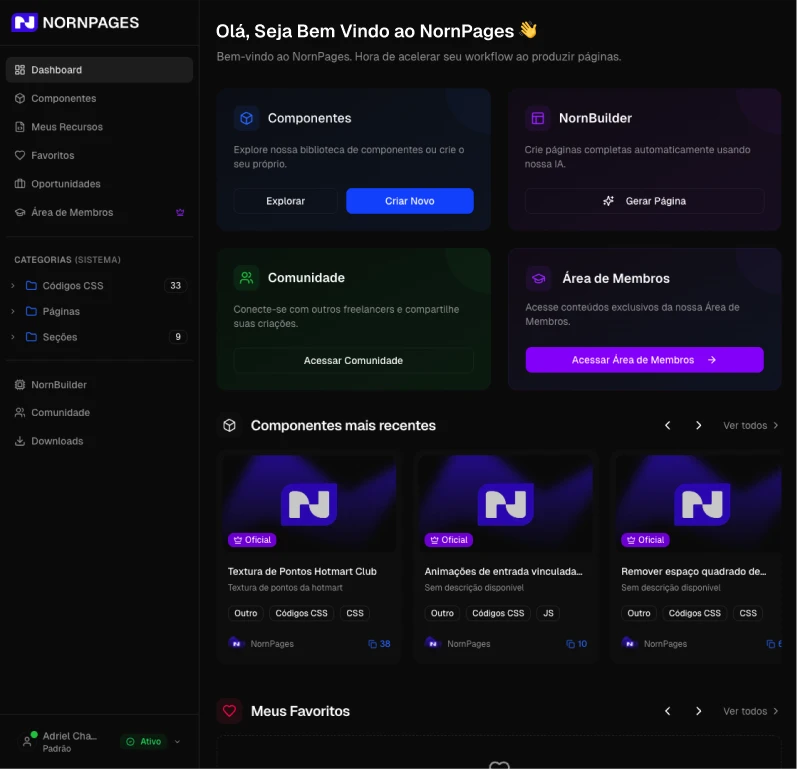
Task: Click the Comunidade people icon in sidebar
Action: click(x=20, y=412)
